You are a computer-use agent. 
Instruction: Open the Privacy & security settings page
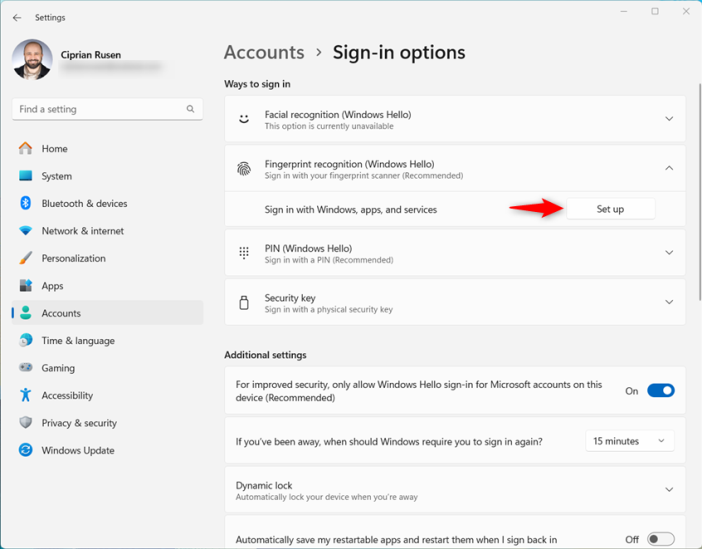point(79,423)
